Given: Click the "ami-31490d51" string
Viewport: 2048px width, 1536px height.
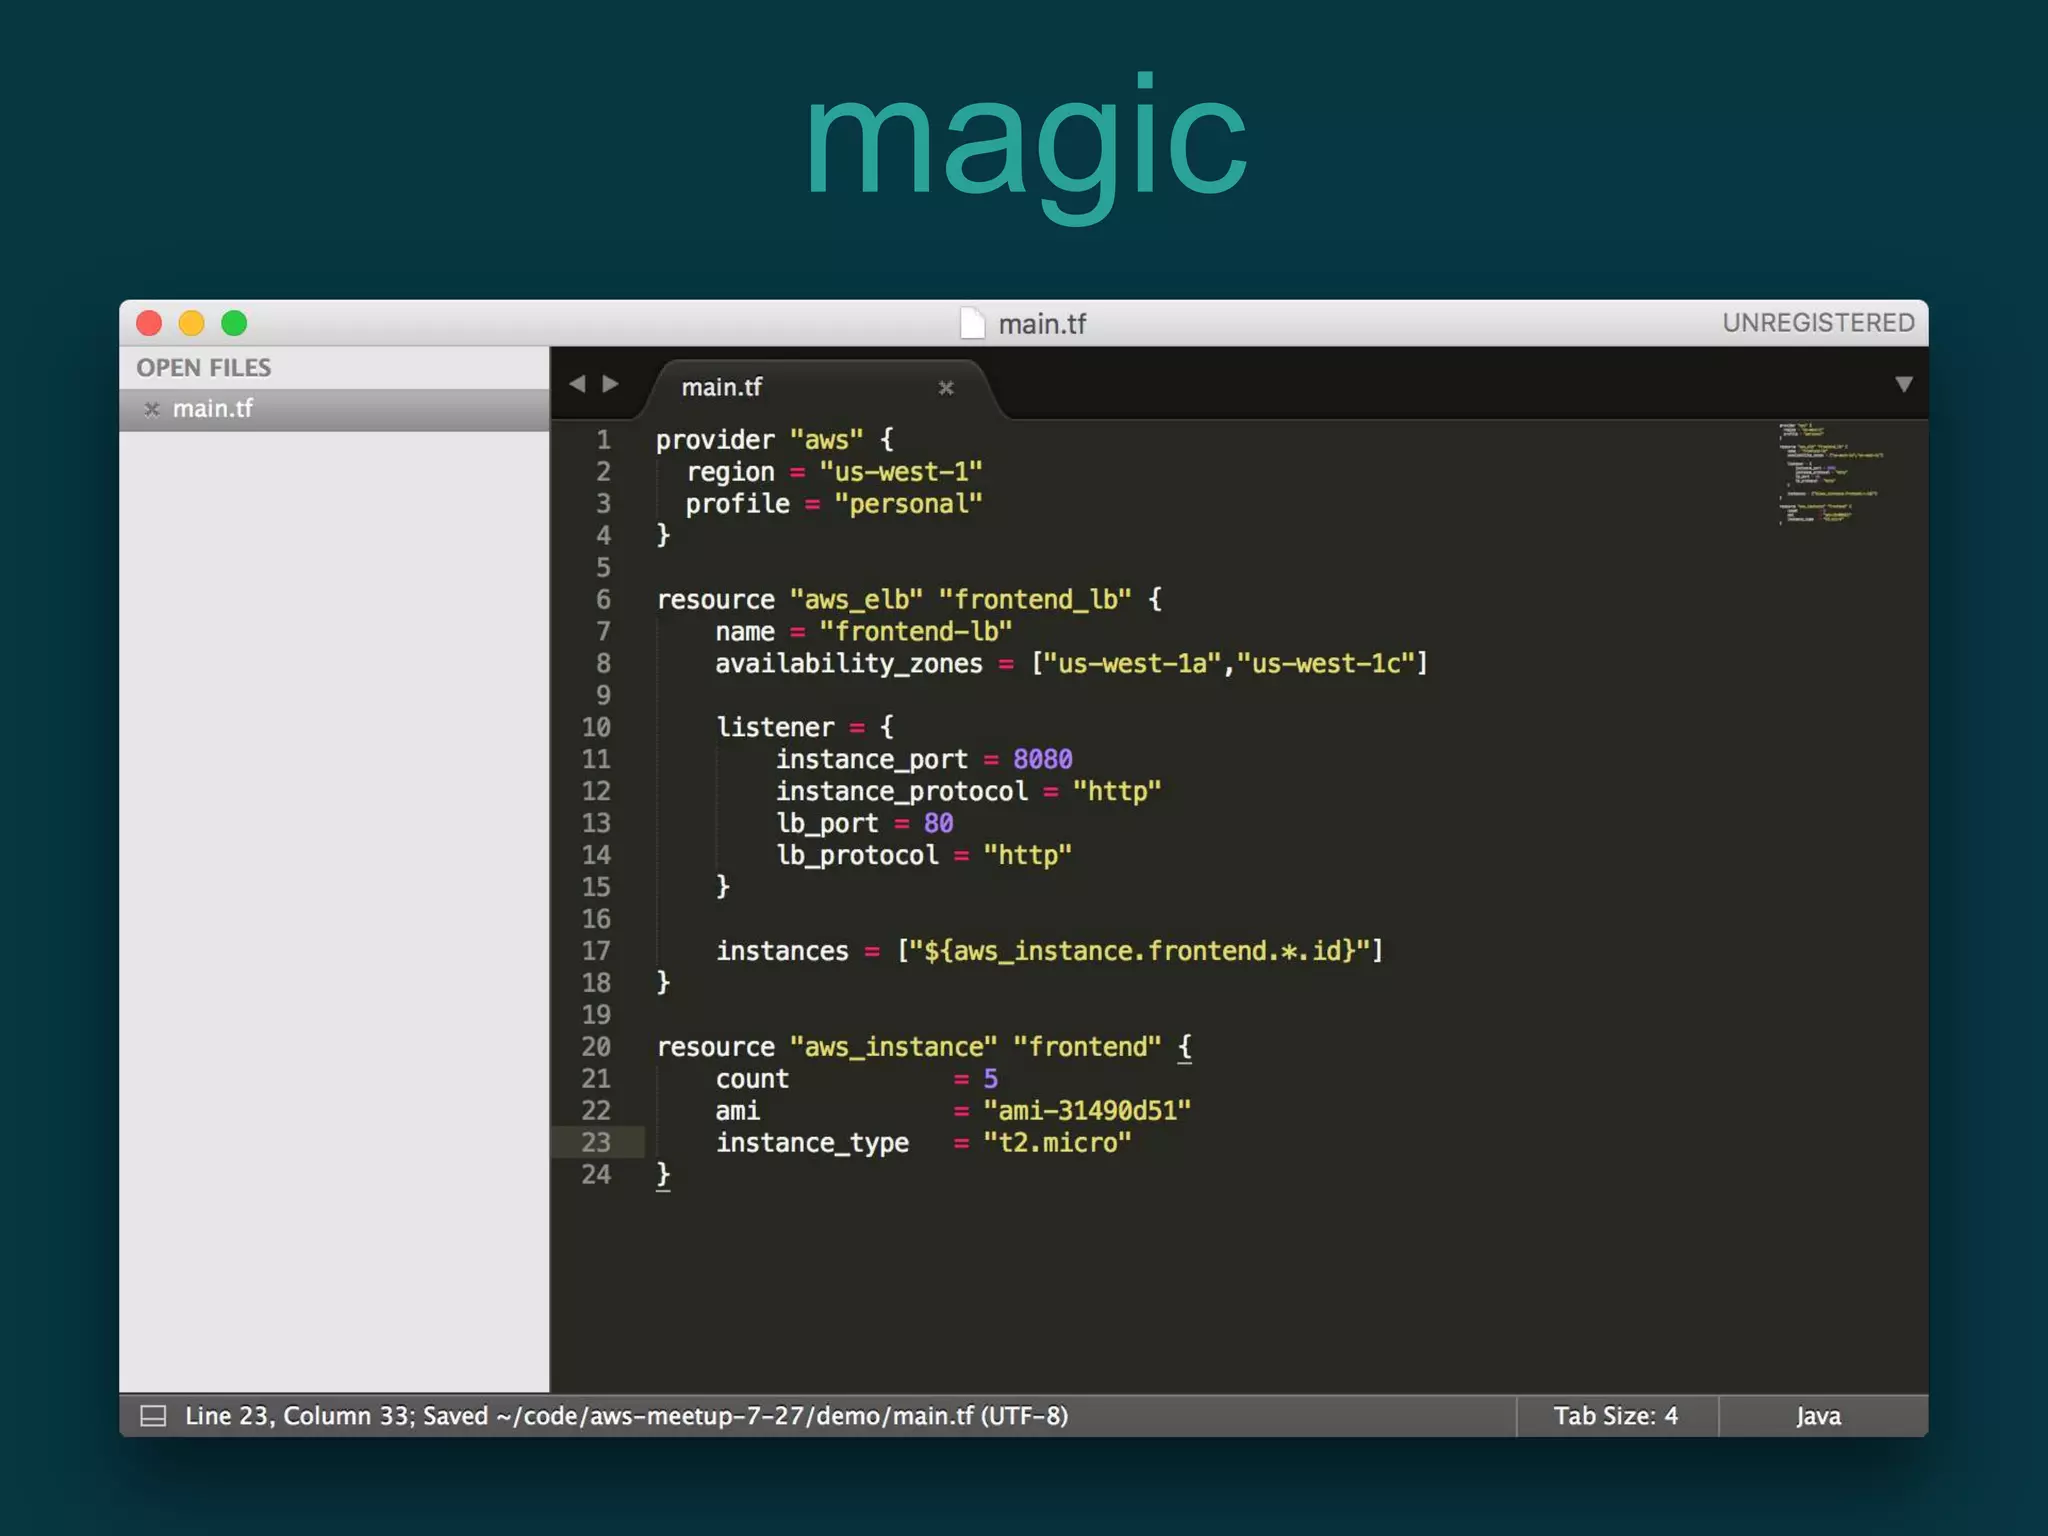Looking at the screenshot, I should [x=1086, y=1111].
